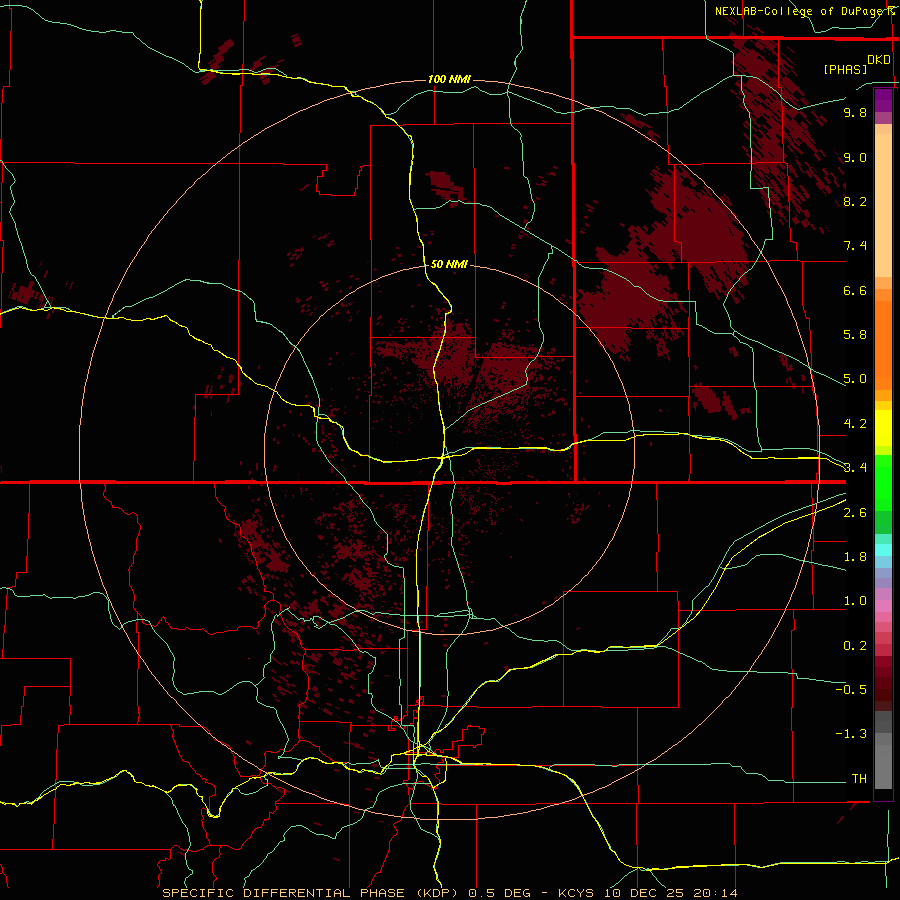Click the bright green color bar segment

(883, 481)
